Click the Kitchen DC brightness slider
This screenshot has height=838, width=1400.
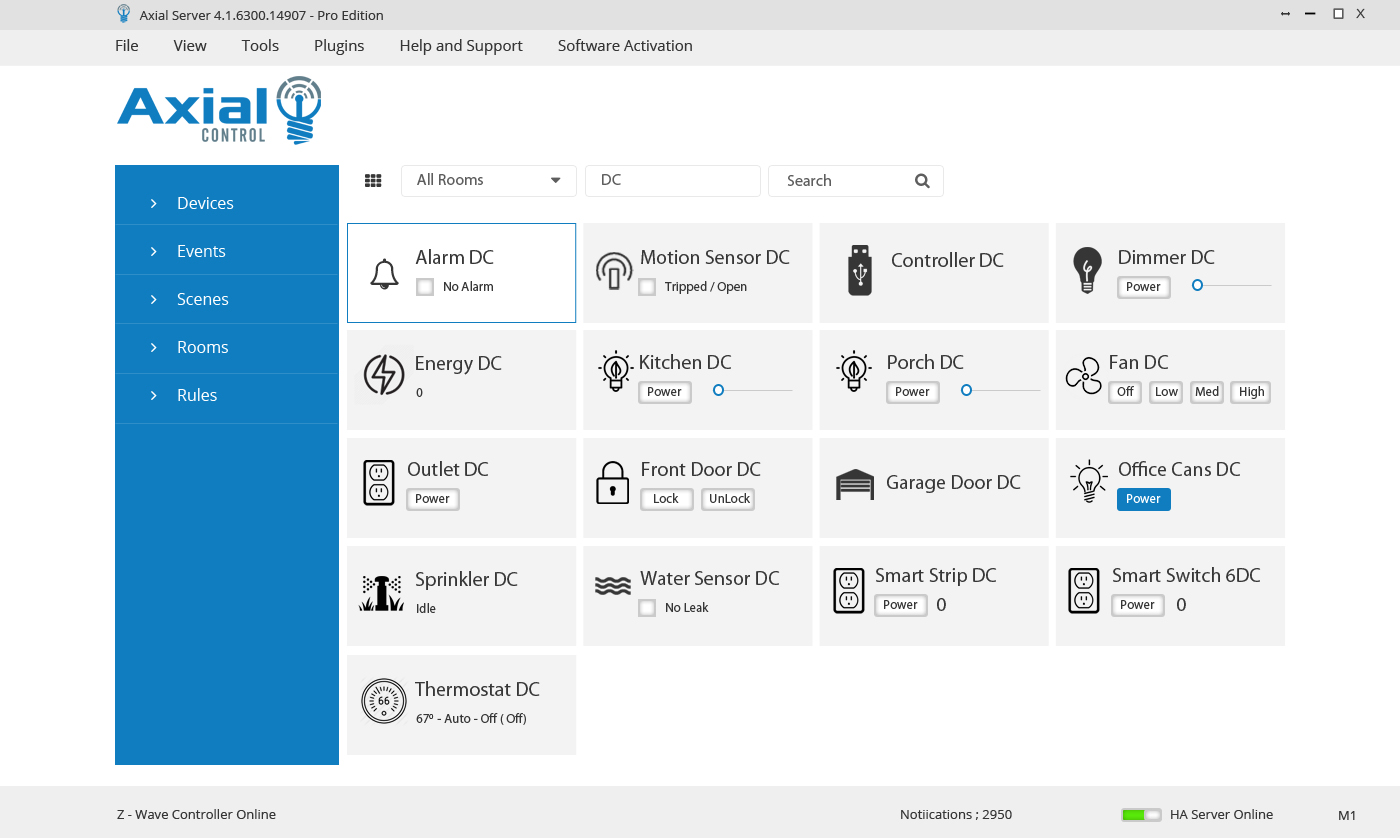tap(754, 390)
